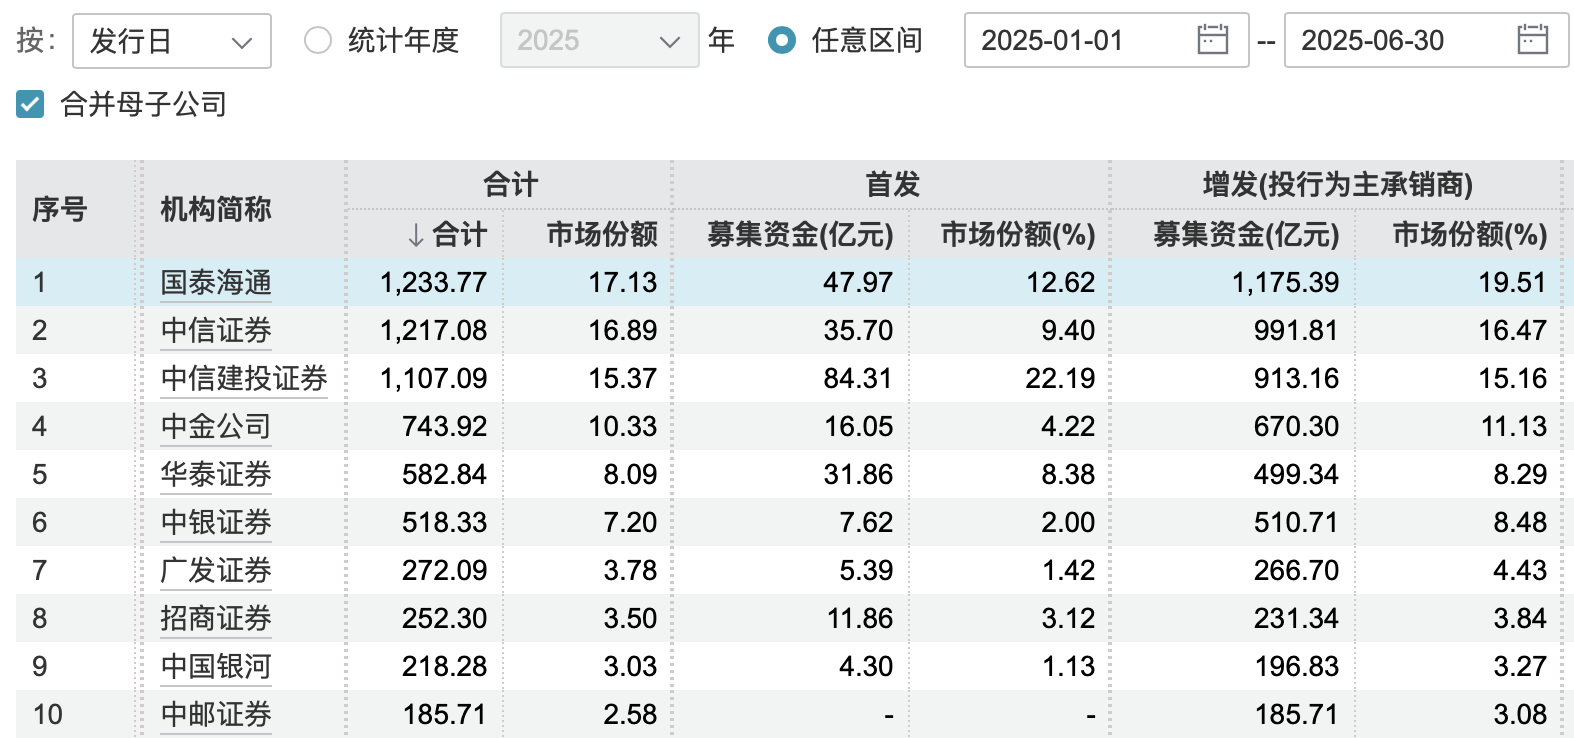Open the 广发证券 institution link
This screenshot has height=738, width=1574.
216,571
